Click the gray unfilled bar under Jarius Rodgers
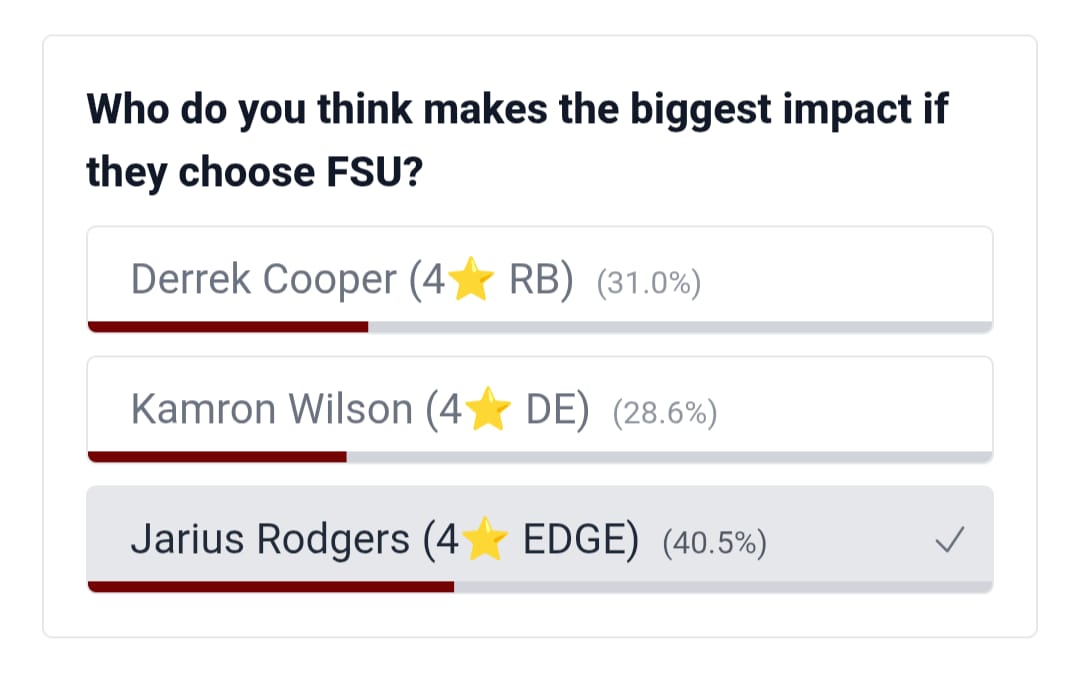Viewport: 1080px width, 694px height. click(x=723, y=587)
